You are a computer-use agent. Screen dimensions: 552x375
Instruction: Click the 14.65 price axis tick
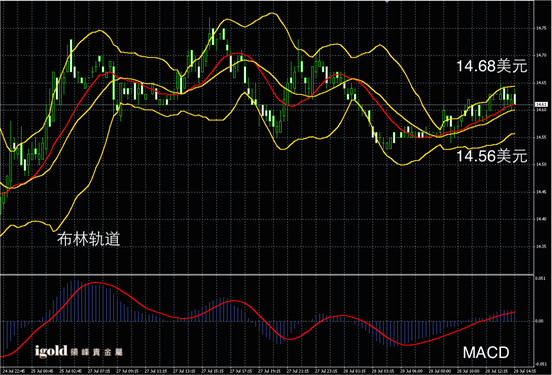coord(541,83)
